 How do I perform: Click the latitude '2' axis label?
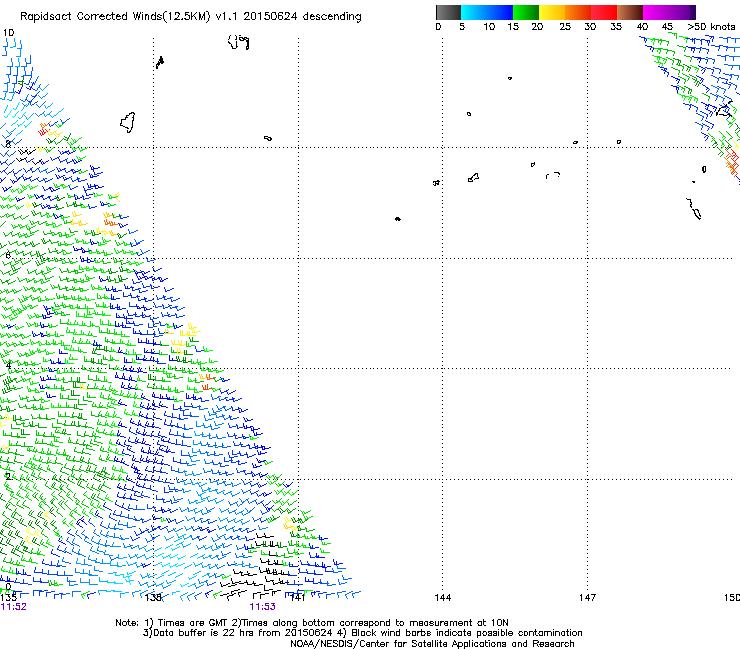pyautogui.click(x=8, y=476)
